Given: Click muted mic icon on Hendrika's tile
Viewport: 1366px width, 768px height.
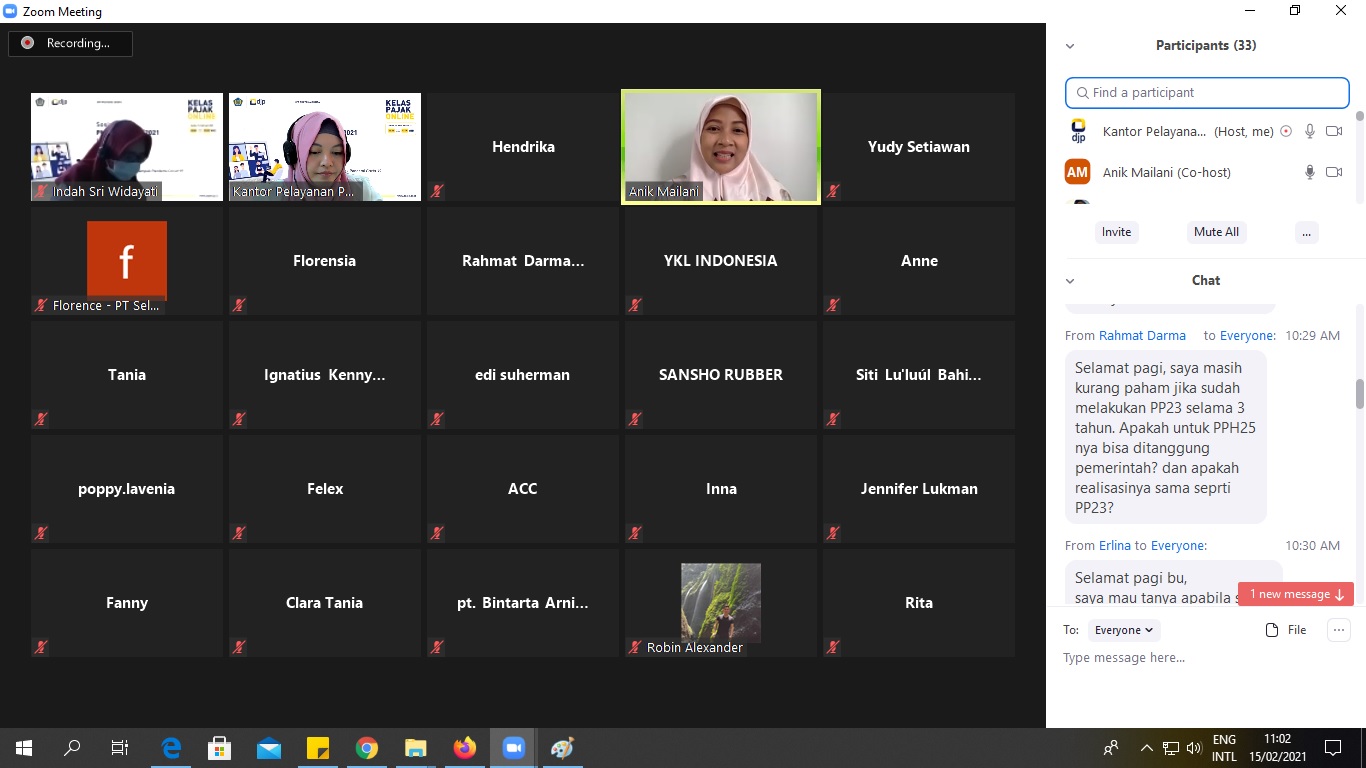Looking at the screenshot, I should 437,191.
